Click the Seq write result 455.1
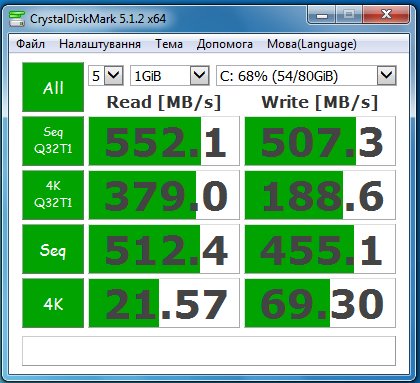The width and height of the screenshot is (420, 383). pos(320,249)
